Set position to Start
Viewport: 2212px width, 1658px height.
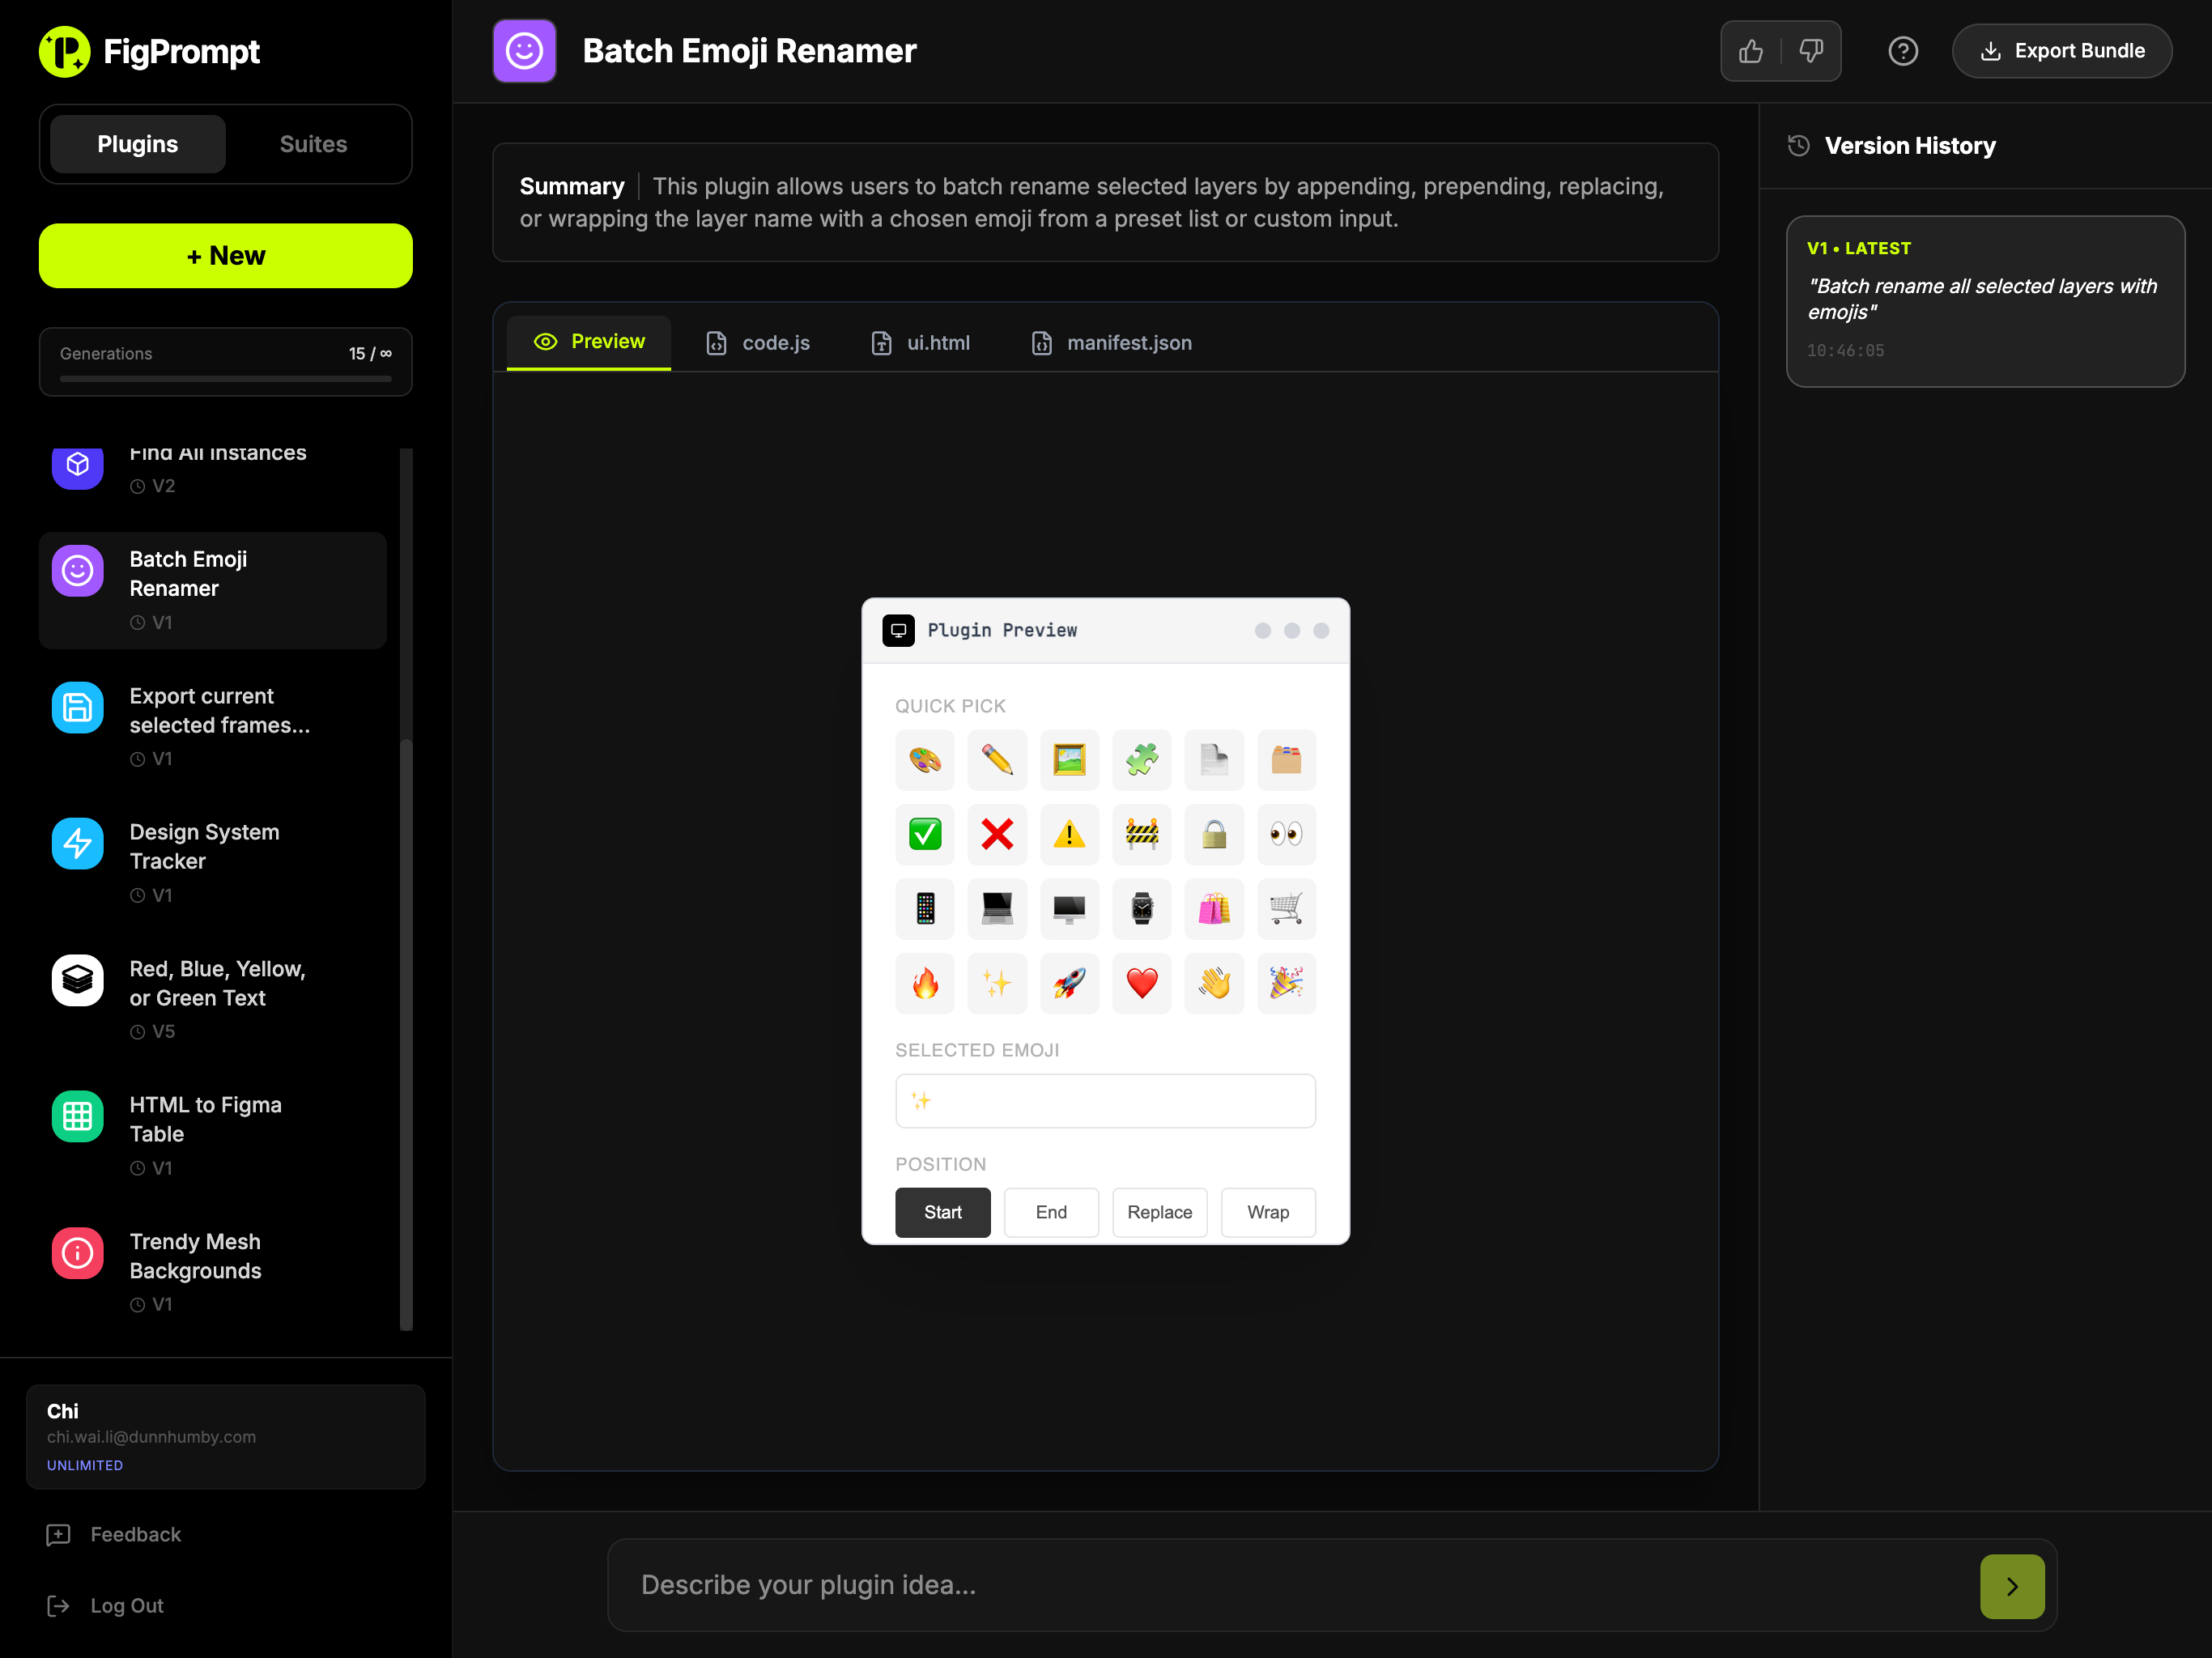point(942,1212)
